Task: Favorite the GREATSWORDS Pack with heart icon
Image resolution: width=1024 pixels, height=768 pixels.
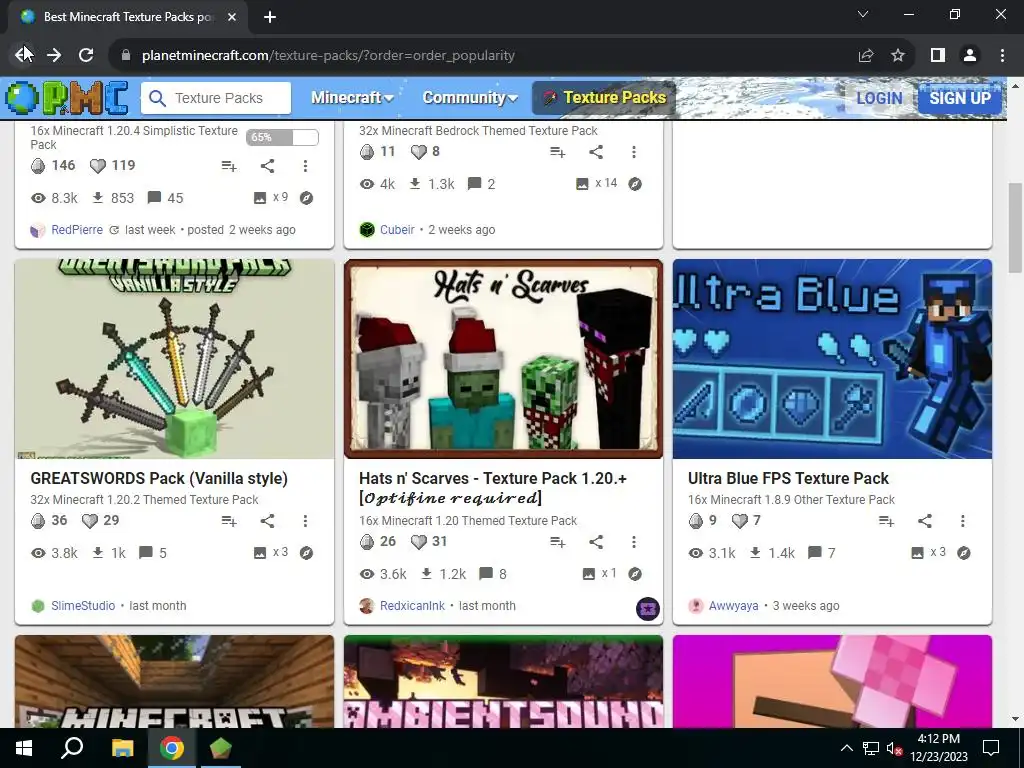Action: (89, 520)
